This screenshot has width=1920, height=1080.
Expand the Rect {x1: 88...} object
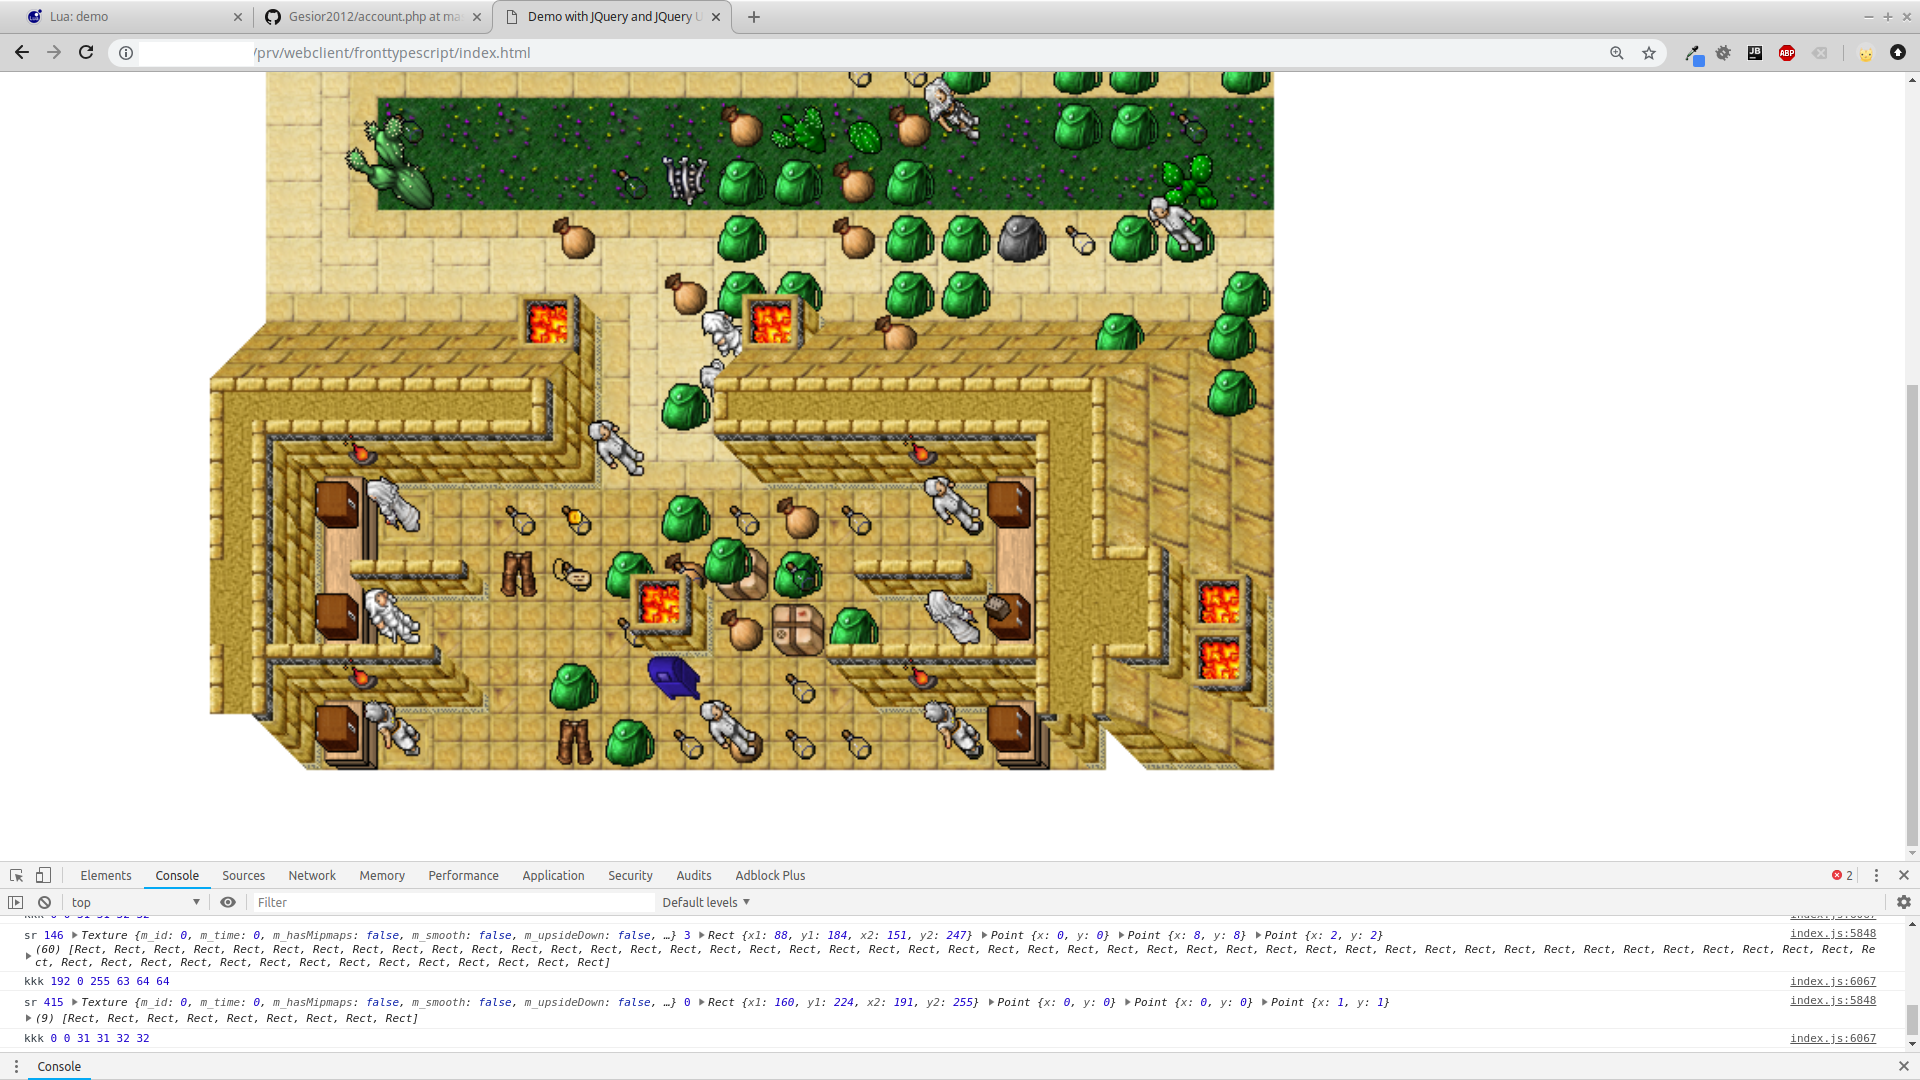[701, 935]
